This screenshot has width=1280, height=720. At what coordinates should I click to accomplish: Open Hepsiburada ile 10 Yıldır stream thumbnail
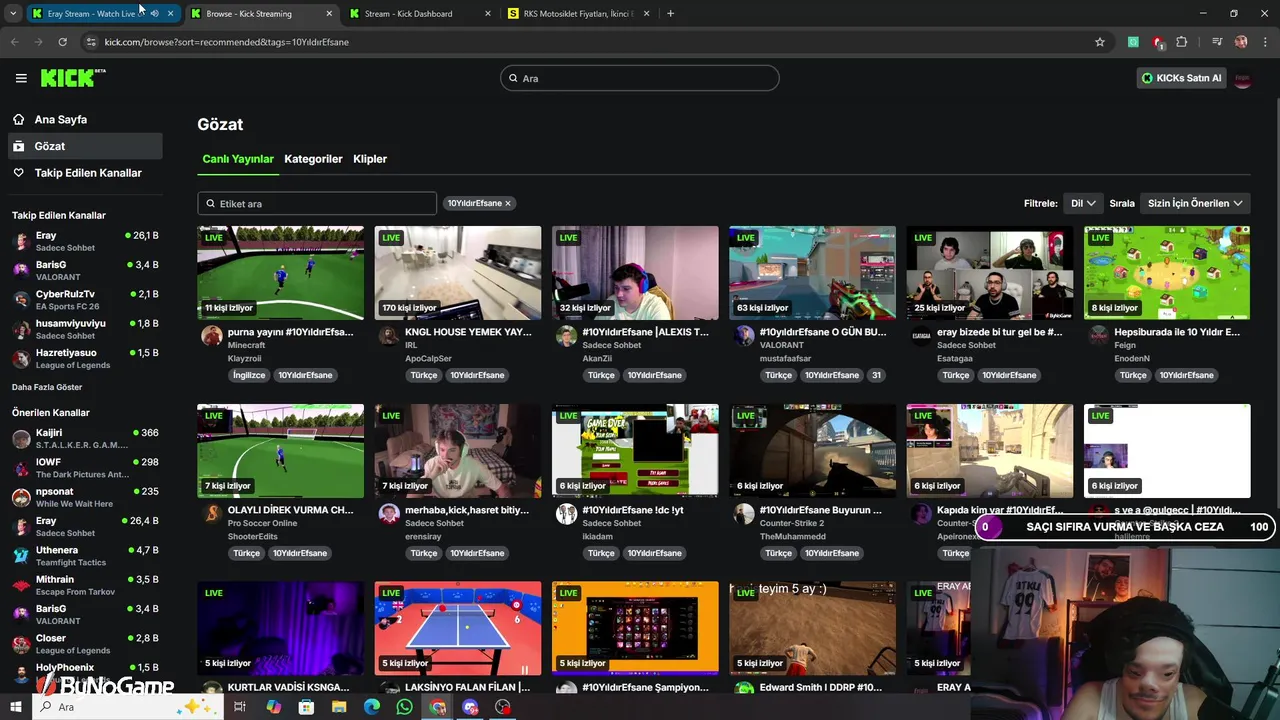click(x=1167, y=273)
